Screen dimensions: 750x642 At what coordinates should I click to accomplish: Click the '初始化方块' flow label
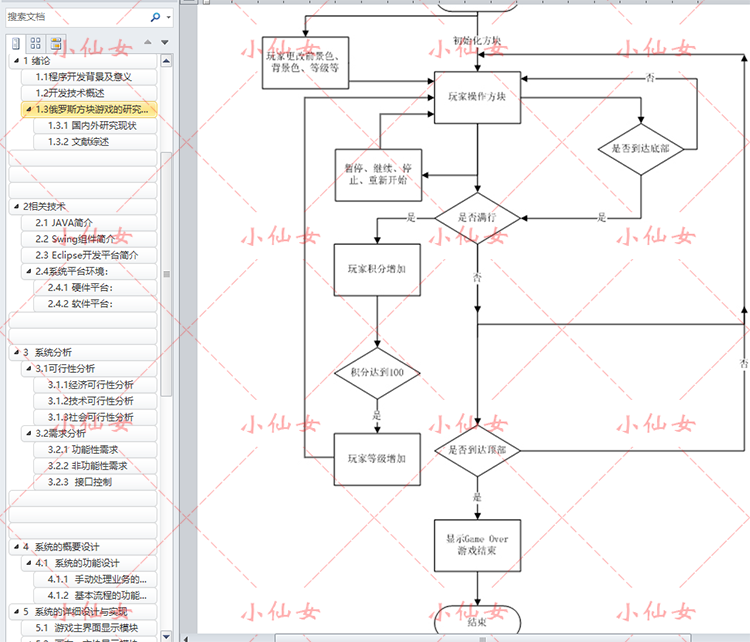(x=477, y=41)
